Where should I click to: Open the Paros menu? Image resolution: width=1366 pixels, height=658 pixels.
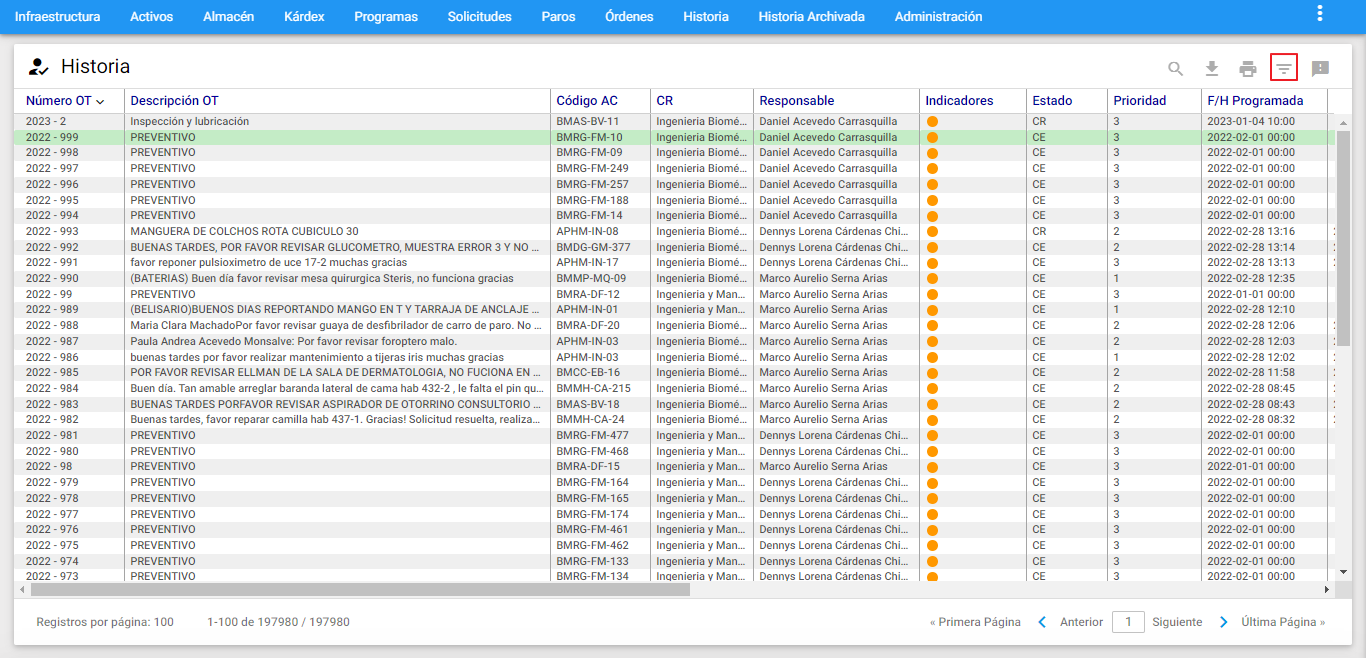pos(558,17)
